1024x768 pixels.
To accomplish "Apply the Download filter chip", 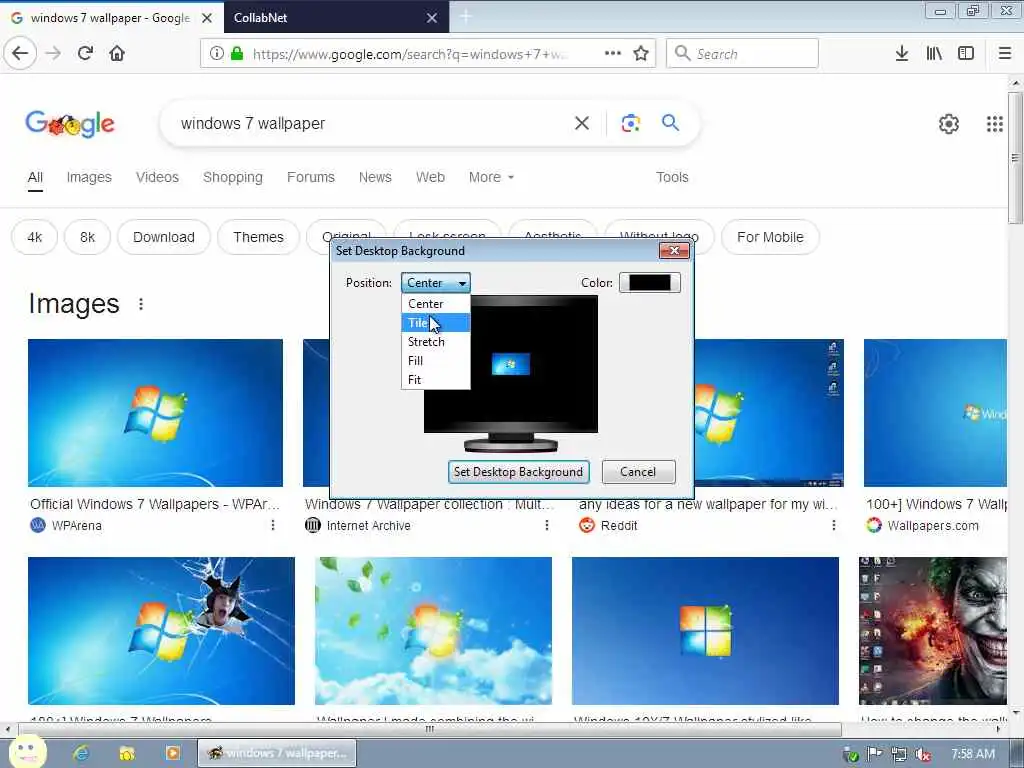I will point(164,237).
